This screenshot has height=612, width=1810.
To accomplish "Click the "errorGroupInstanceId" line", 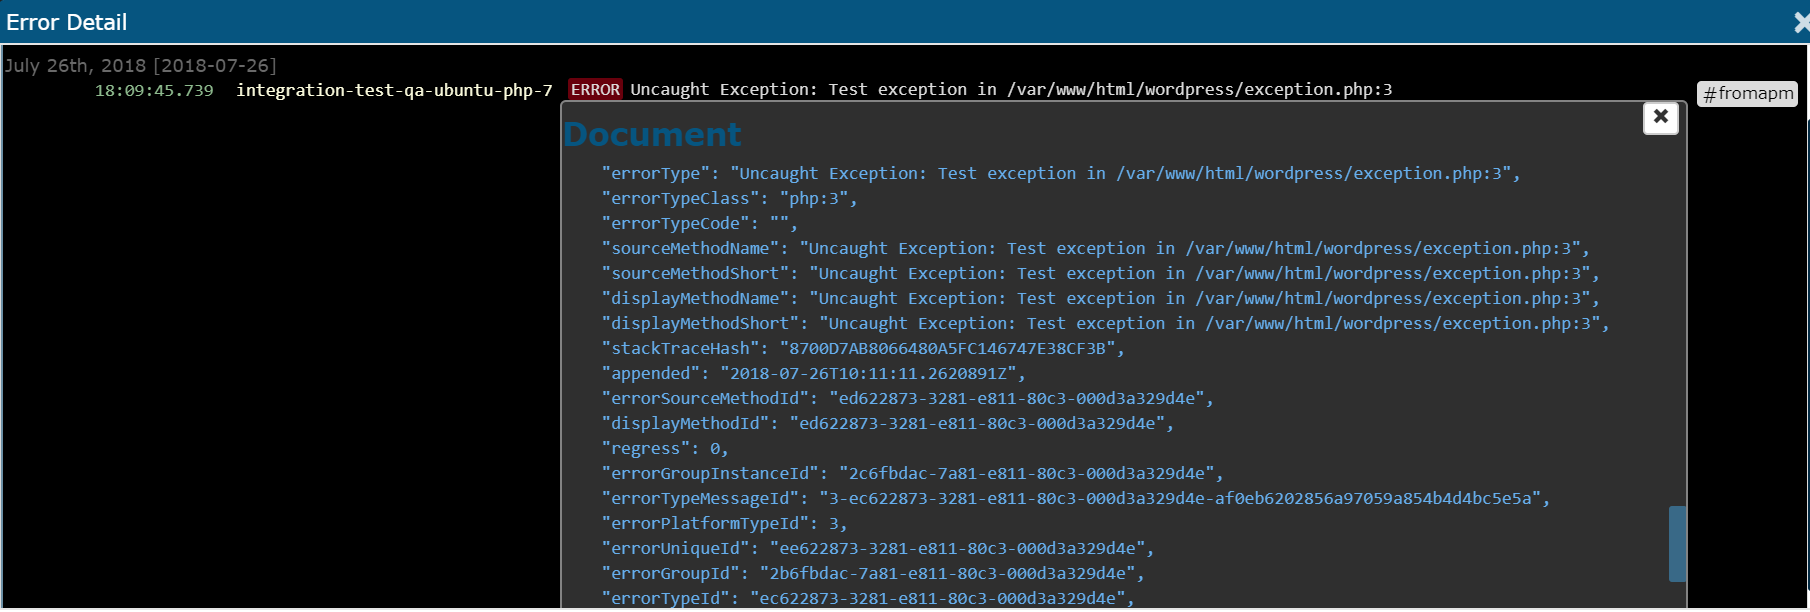I will [913, 474].
